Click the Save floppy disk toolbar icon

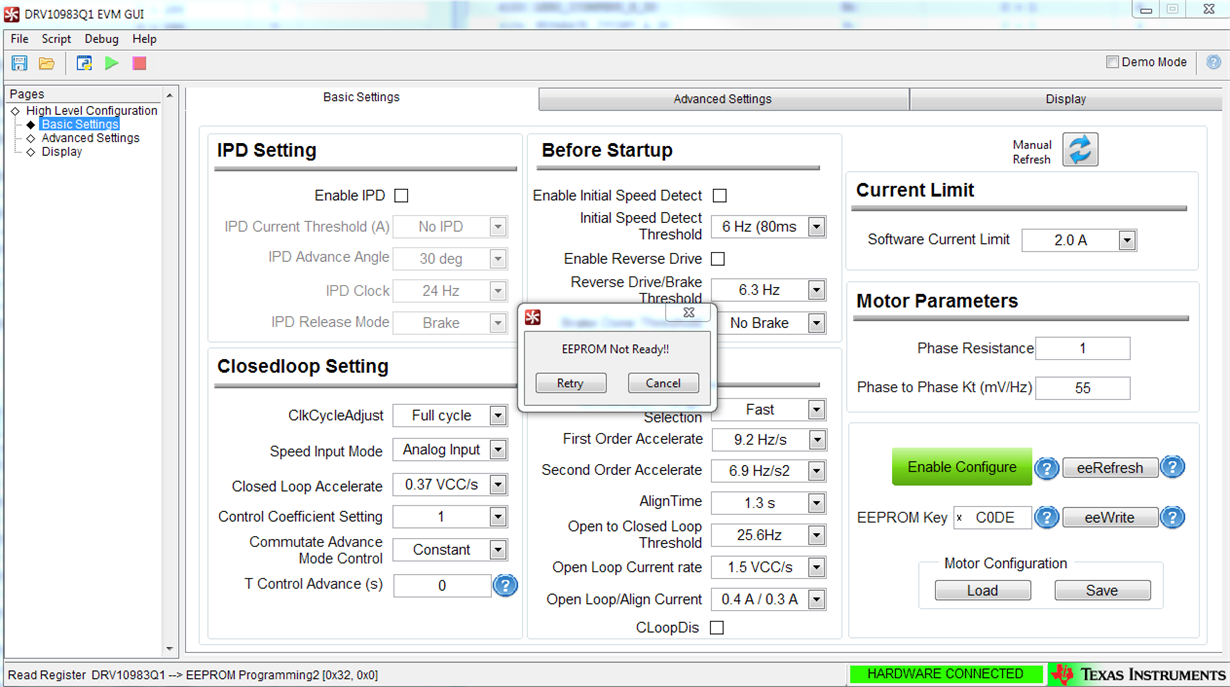coord(19,63)
